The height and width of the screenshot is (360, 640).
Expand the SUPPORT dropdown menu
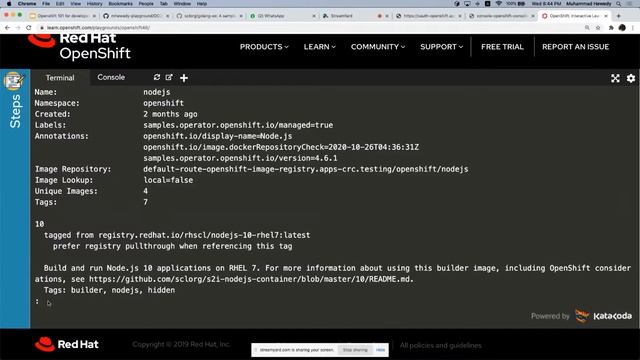click(442, 47)
